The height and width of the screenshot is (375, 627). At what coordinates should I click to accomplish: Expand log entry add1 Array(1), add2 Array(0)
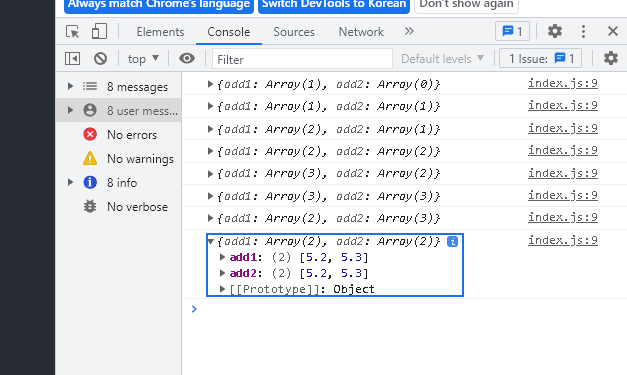click(210, 84)
